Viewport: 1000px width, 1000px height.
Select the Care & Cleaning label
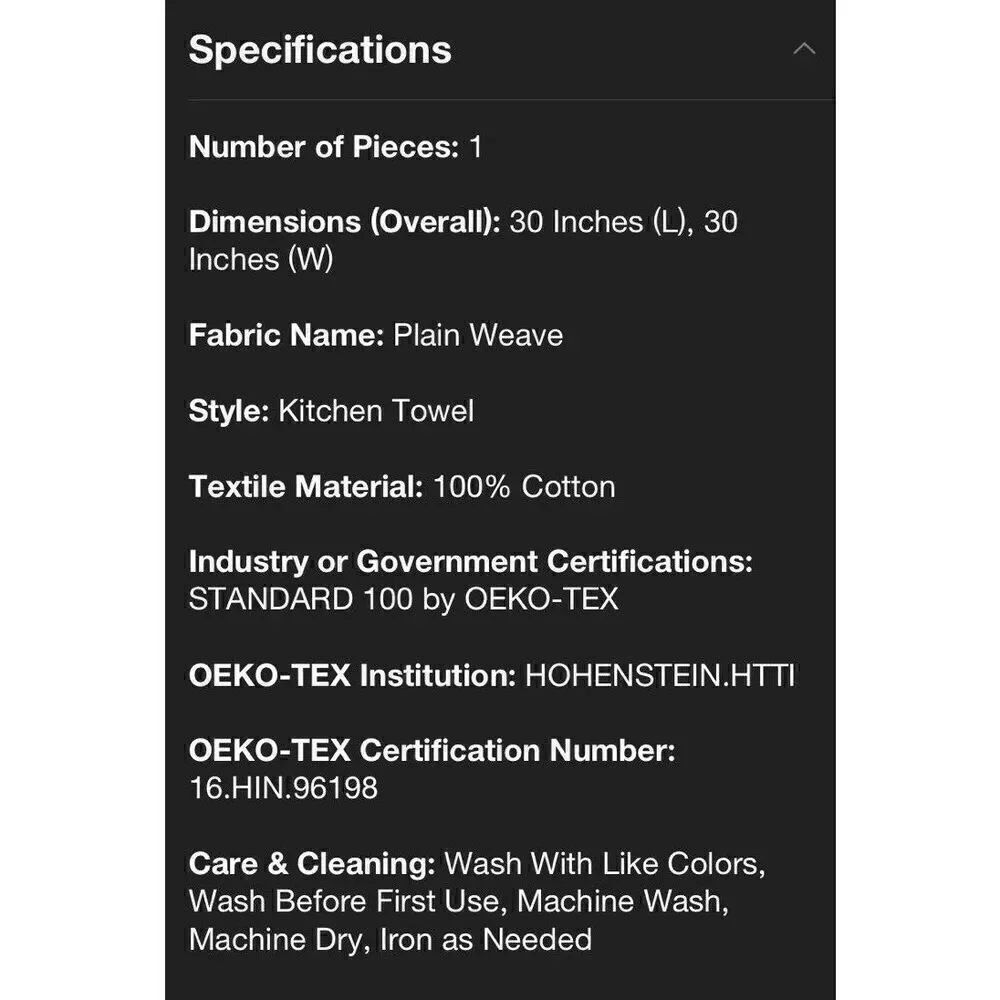[312, 864]
